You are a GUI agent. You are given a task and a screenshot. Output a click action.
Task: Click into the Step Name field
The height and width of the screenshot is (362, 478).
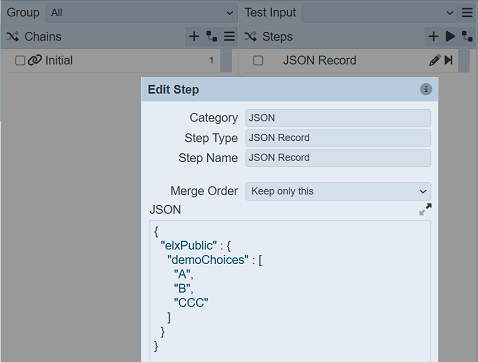(338, 158)
